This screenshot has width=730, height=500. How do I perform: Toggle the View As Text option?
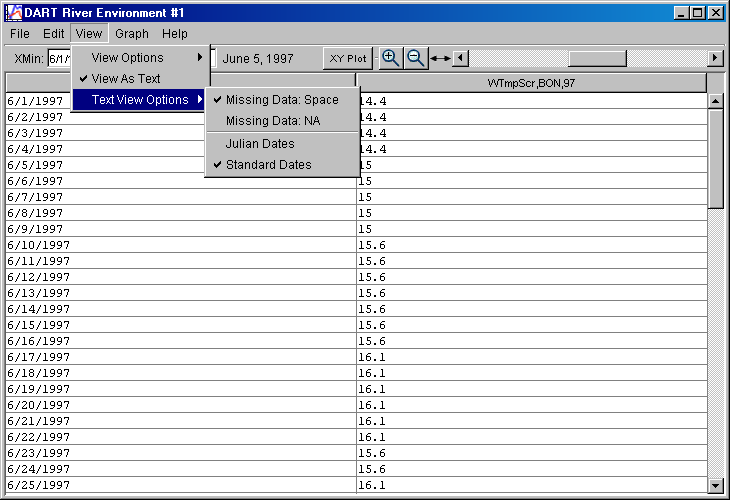(125, 78)
